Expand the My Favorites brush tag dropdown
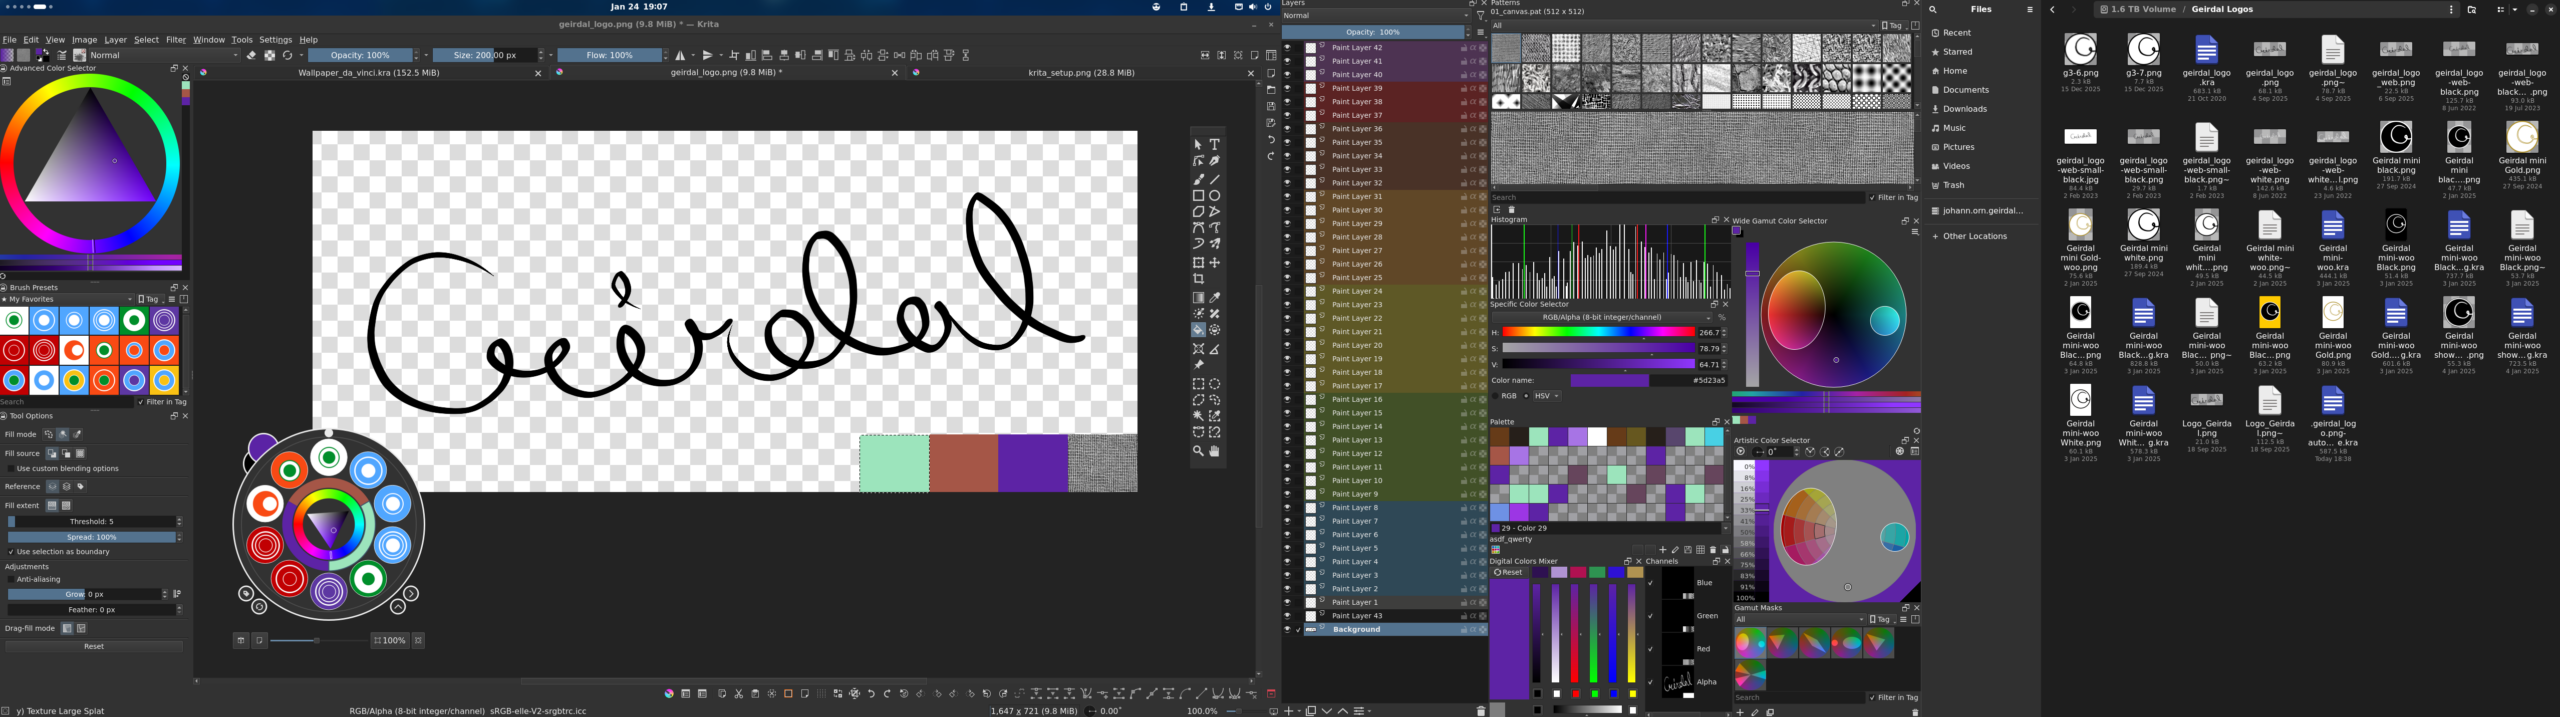Viewport: 2560px width, 717px height. click(x=68, y=299)
